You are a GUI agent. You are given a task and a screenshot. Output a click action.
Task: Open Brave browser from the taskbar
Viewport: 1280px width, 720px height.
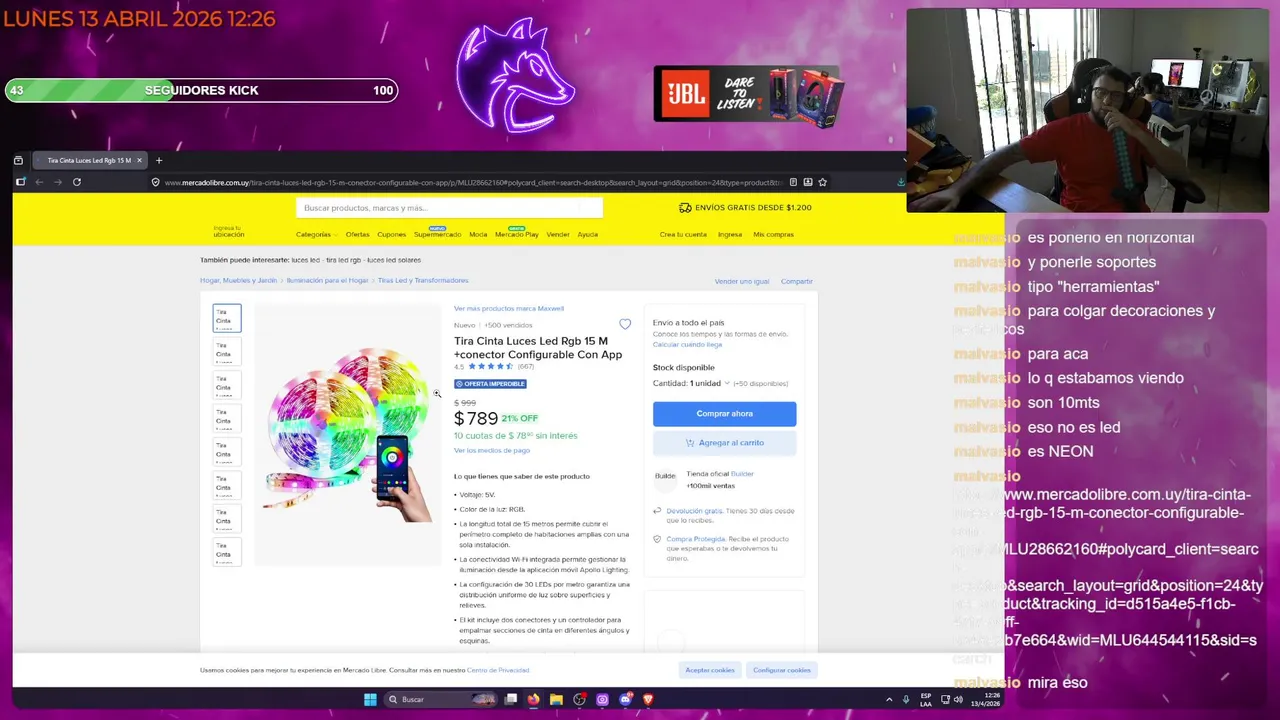tap(648, 699)
